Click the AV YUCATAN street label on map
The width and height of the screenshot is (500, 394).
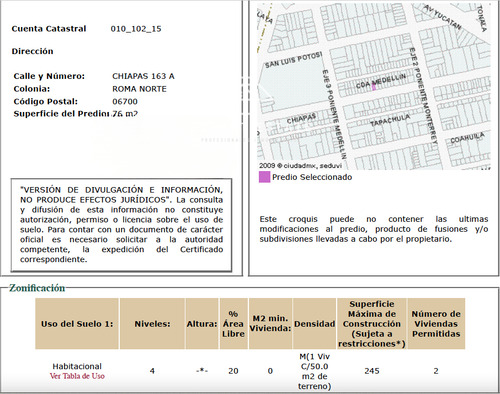(443, 17)
